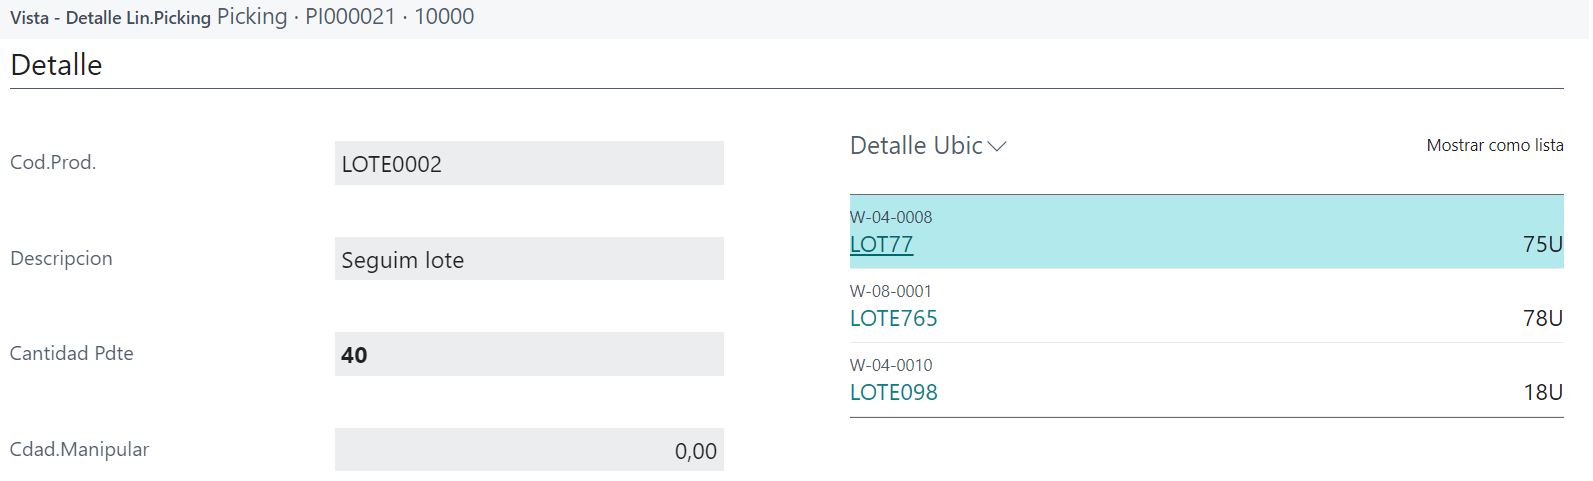Click the Cantidad Pdte field label
Image resolution: width=1593 pixels, height=481 pixels.
pos(71,354)
